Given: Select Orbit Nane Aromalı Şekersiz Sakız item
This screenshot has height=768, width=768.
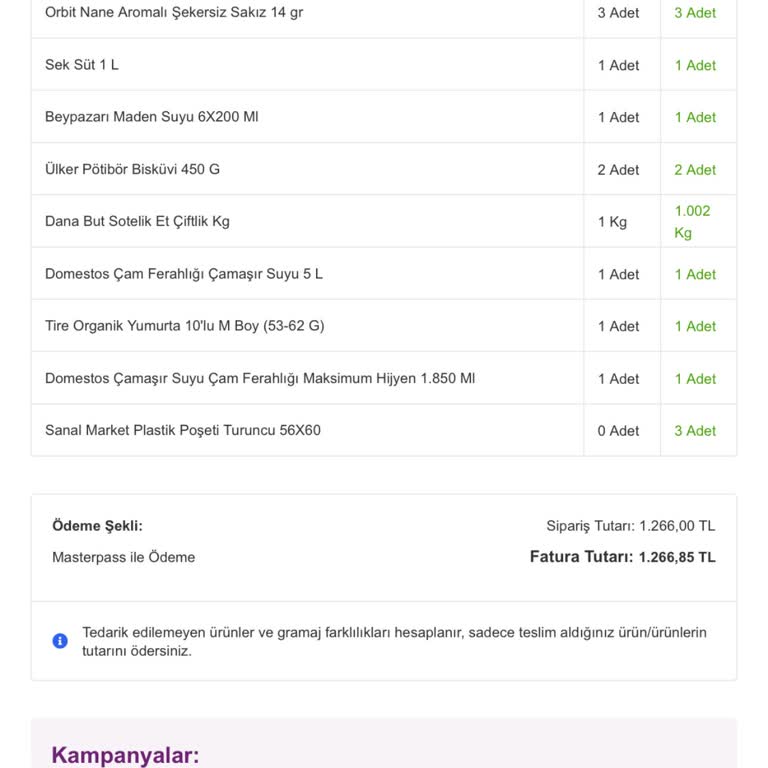Looking at the screenshot, I should coord(174,13).
